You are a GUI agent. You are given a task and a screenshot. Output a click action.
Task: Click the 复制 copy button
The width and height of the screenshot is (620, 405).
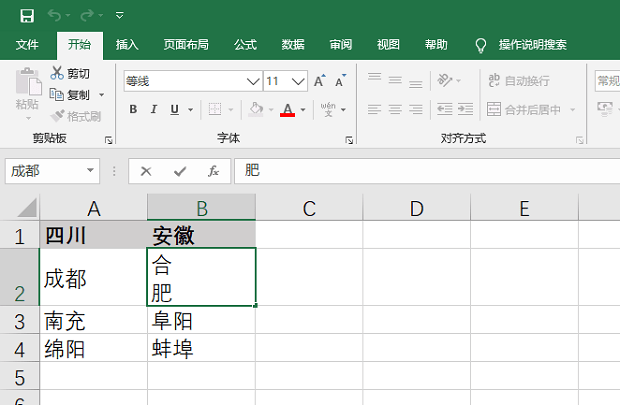[x=70, y=95]
